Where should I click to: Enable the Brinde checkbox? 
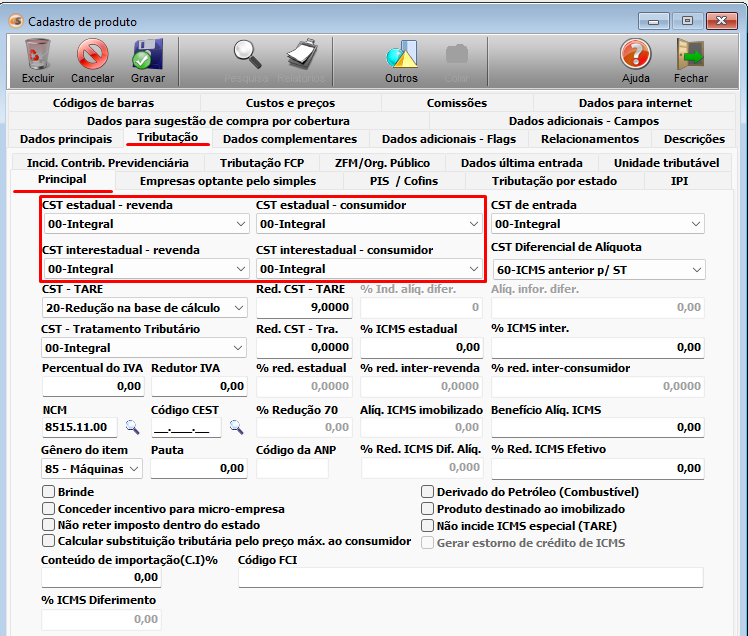48,492
